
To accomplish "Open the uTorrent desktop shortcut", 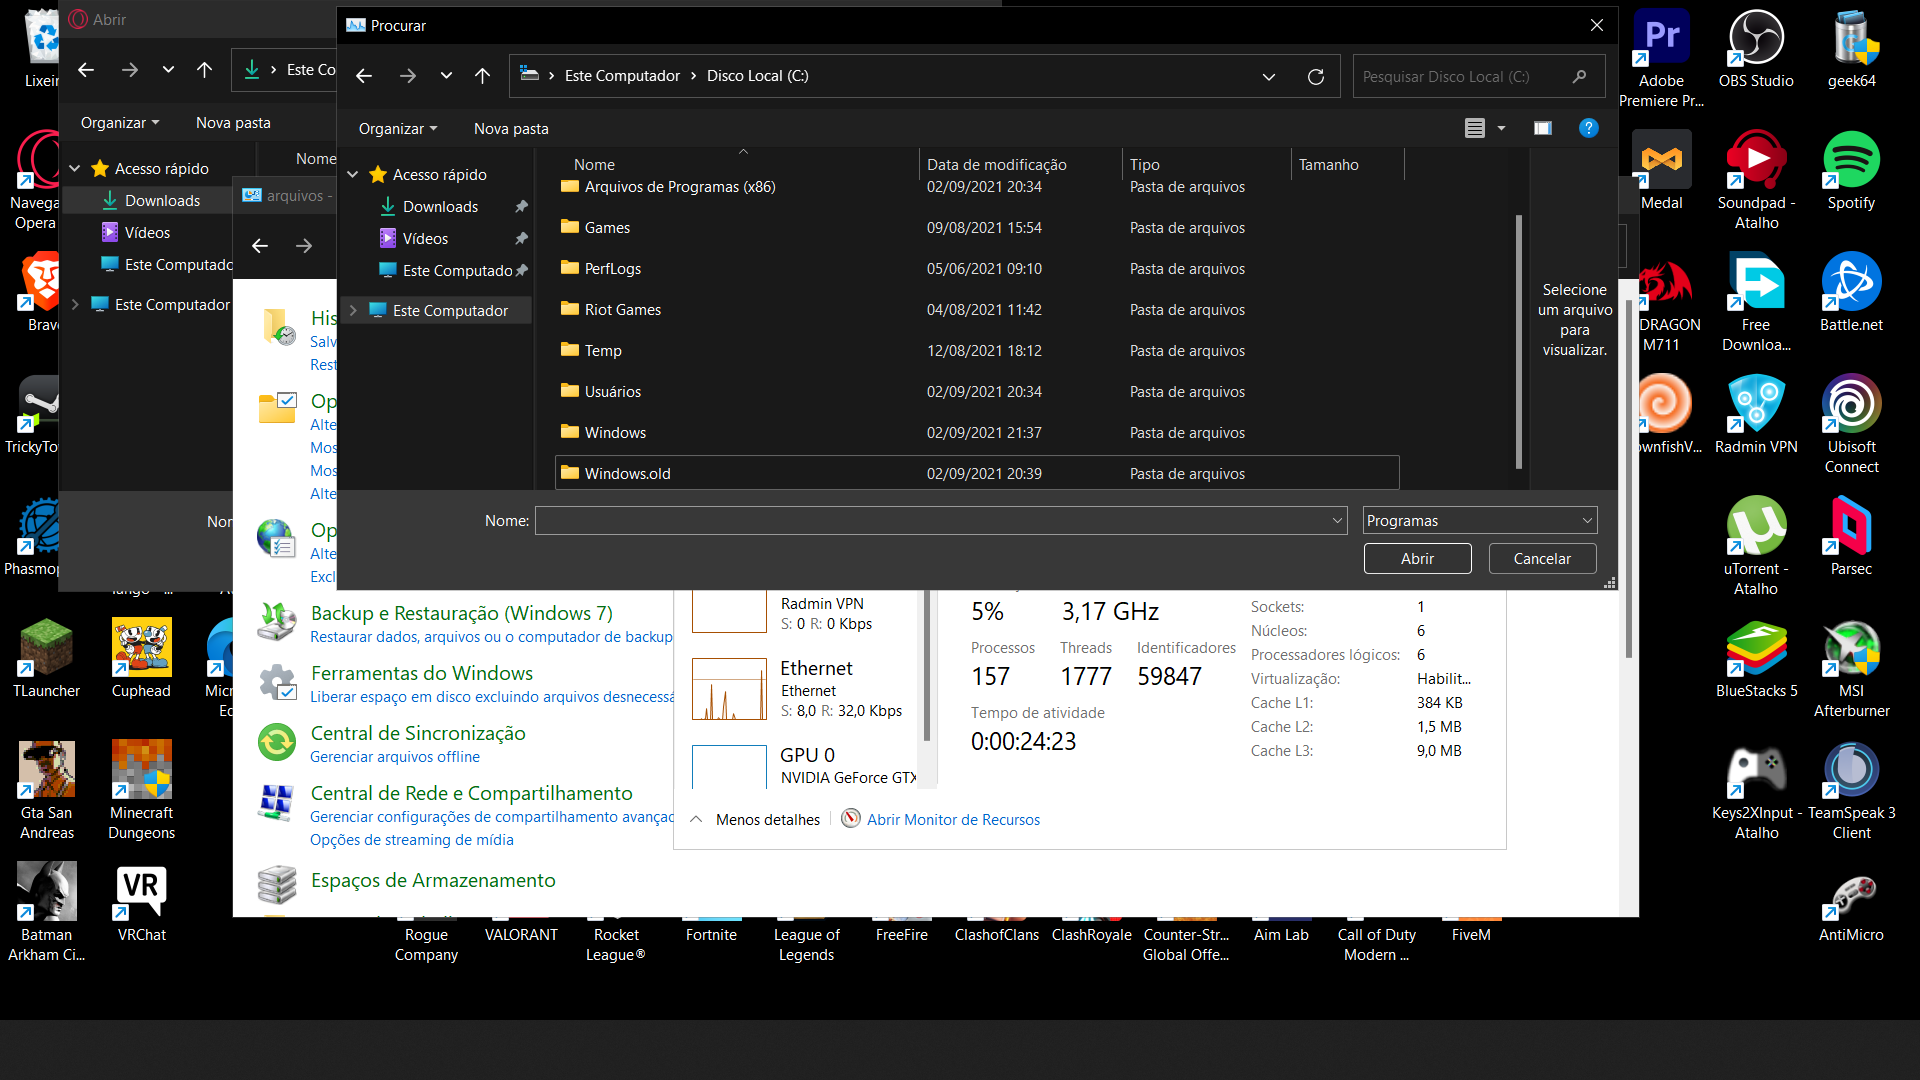I will point(1756,546).
